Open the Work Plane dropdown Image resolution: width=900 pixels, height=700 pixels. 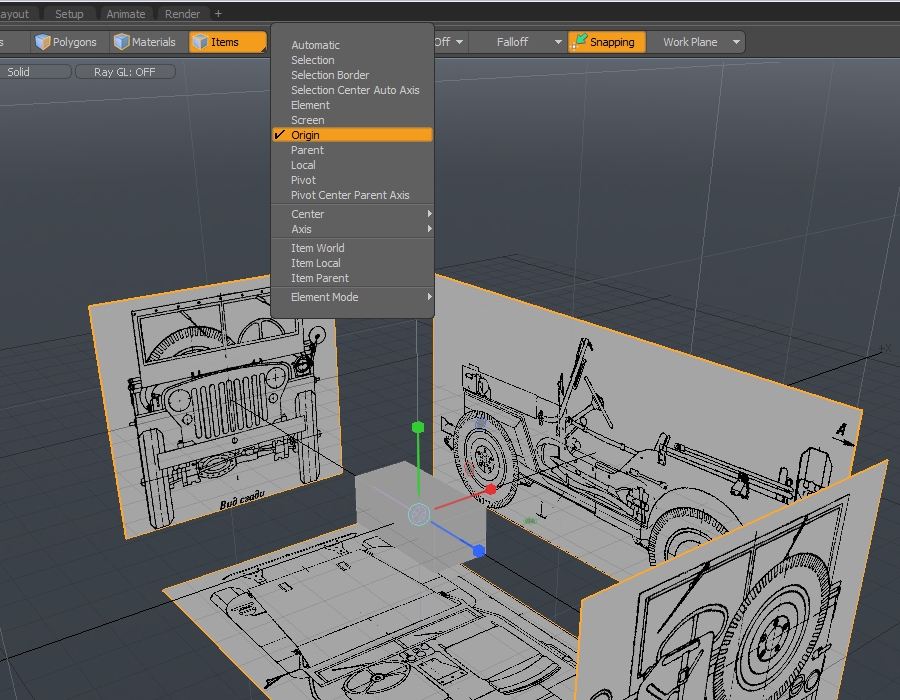tap(696, 42)
